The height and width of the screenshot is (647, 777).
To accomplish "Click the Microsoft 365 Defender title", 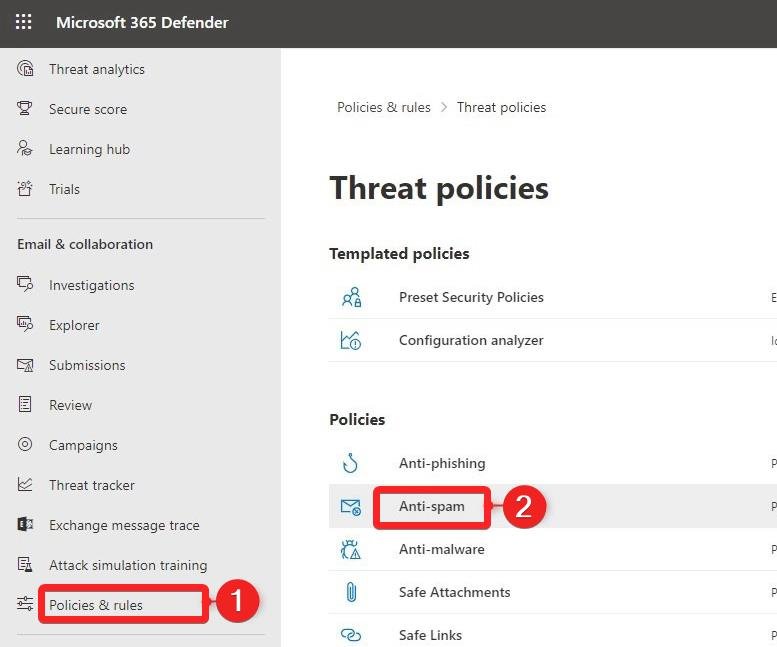I will pos(142,22).
